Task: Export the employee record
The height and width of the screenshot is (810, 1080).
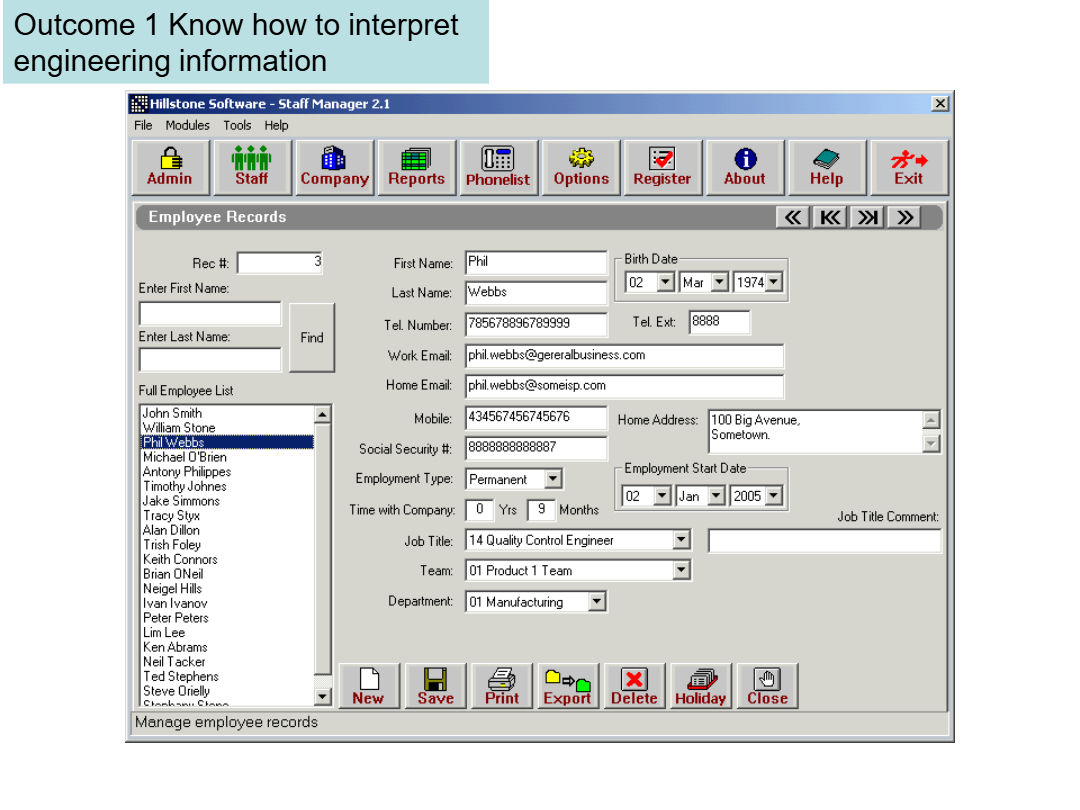Action: pos(568,686)
